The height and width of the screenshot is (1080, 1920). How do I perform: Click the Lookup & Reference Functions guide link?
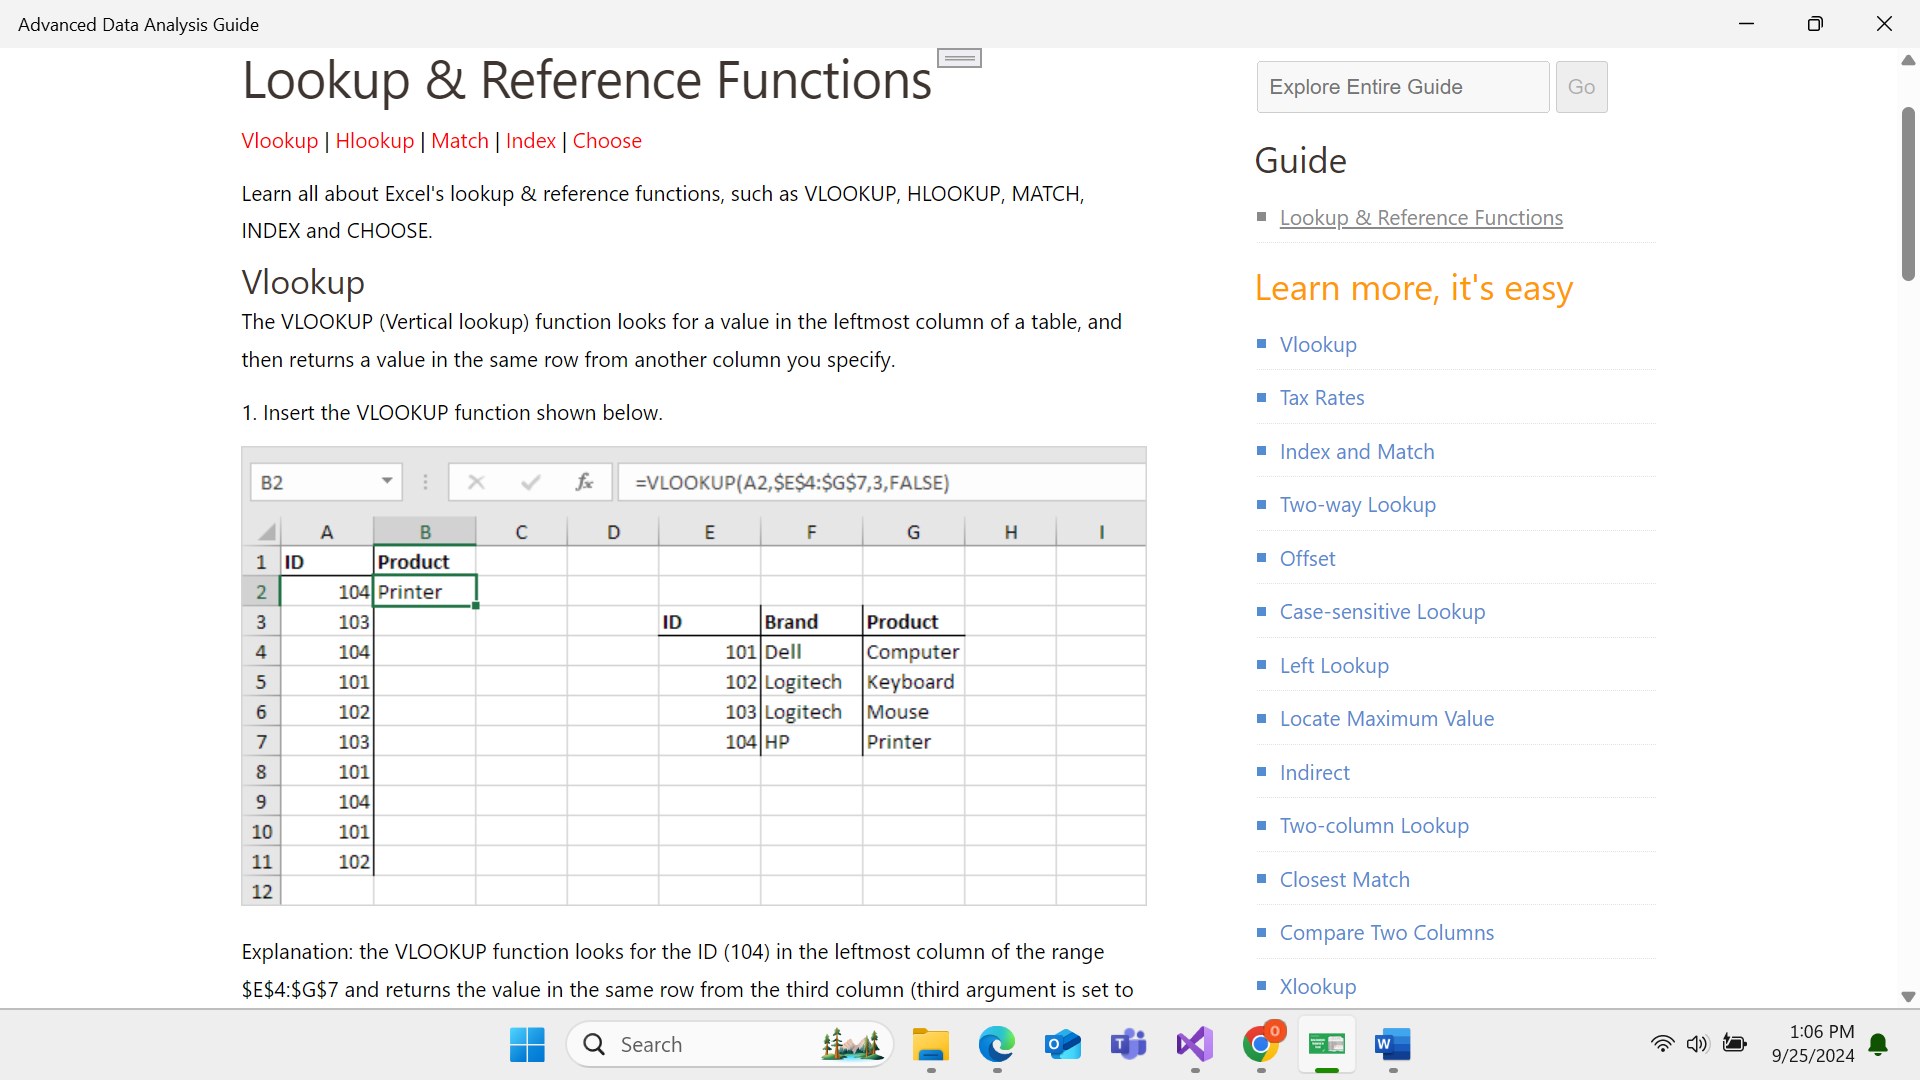coord(1420,218)
